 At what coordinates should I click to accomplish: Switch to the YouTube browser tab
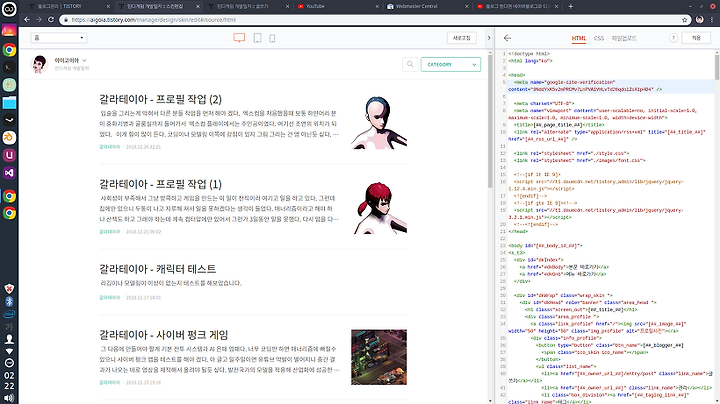point(339,6)
